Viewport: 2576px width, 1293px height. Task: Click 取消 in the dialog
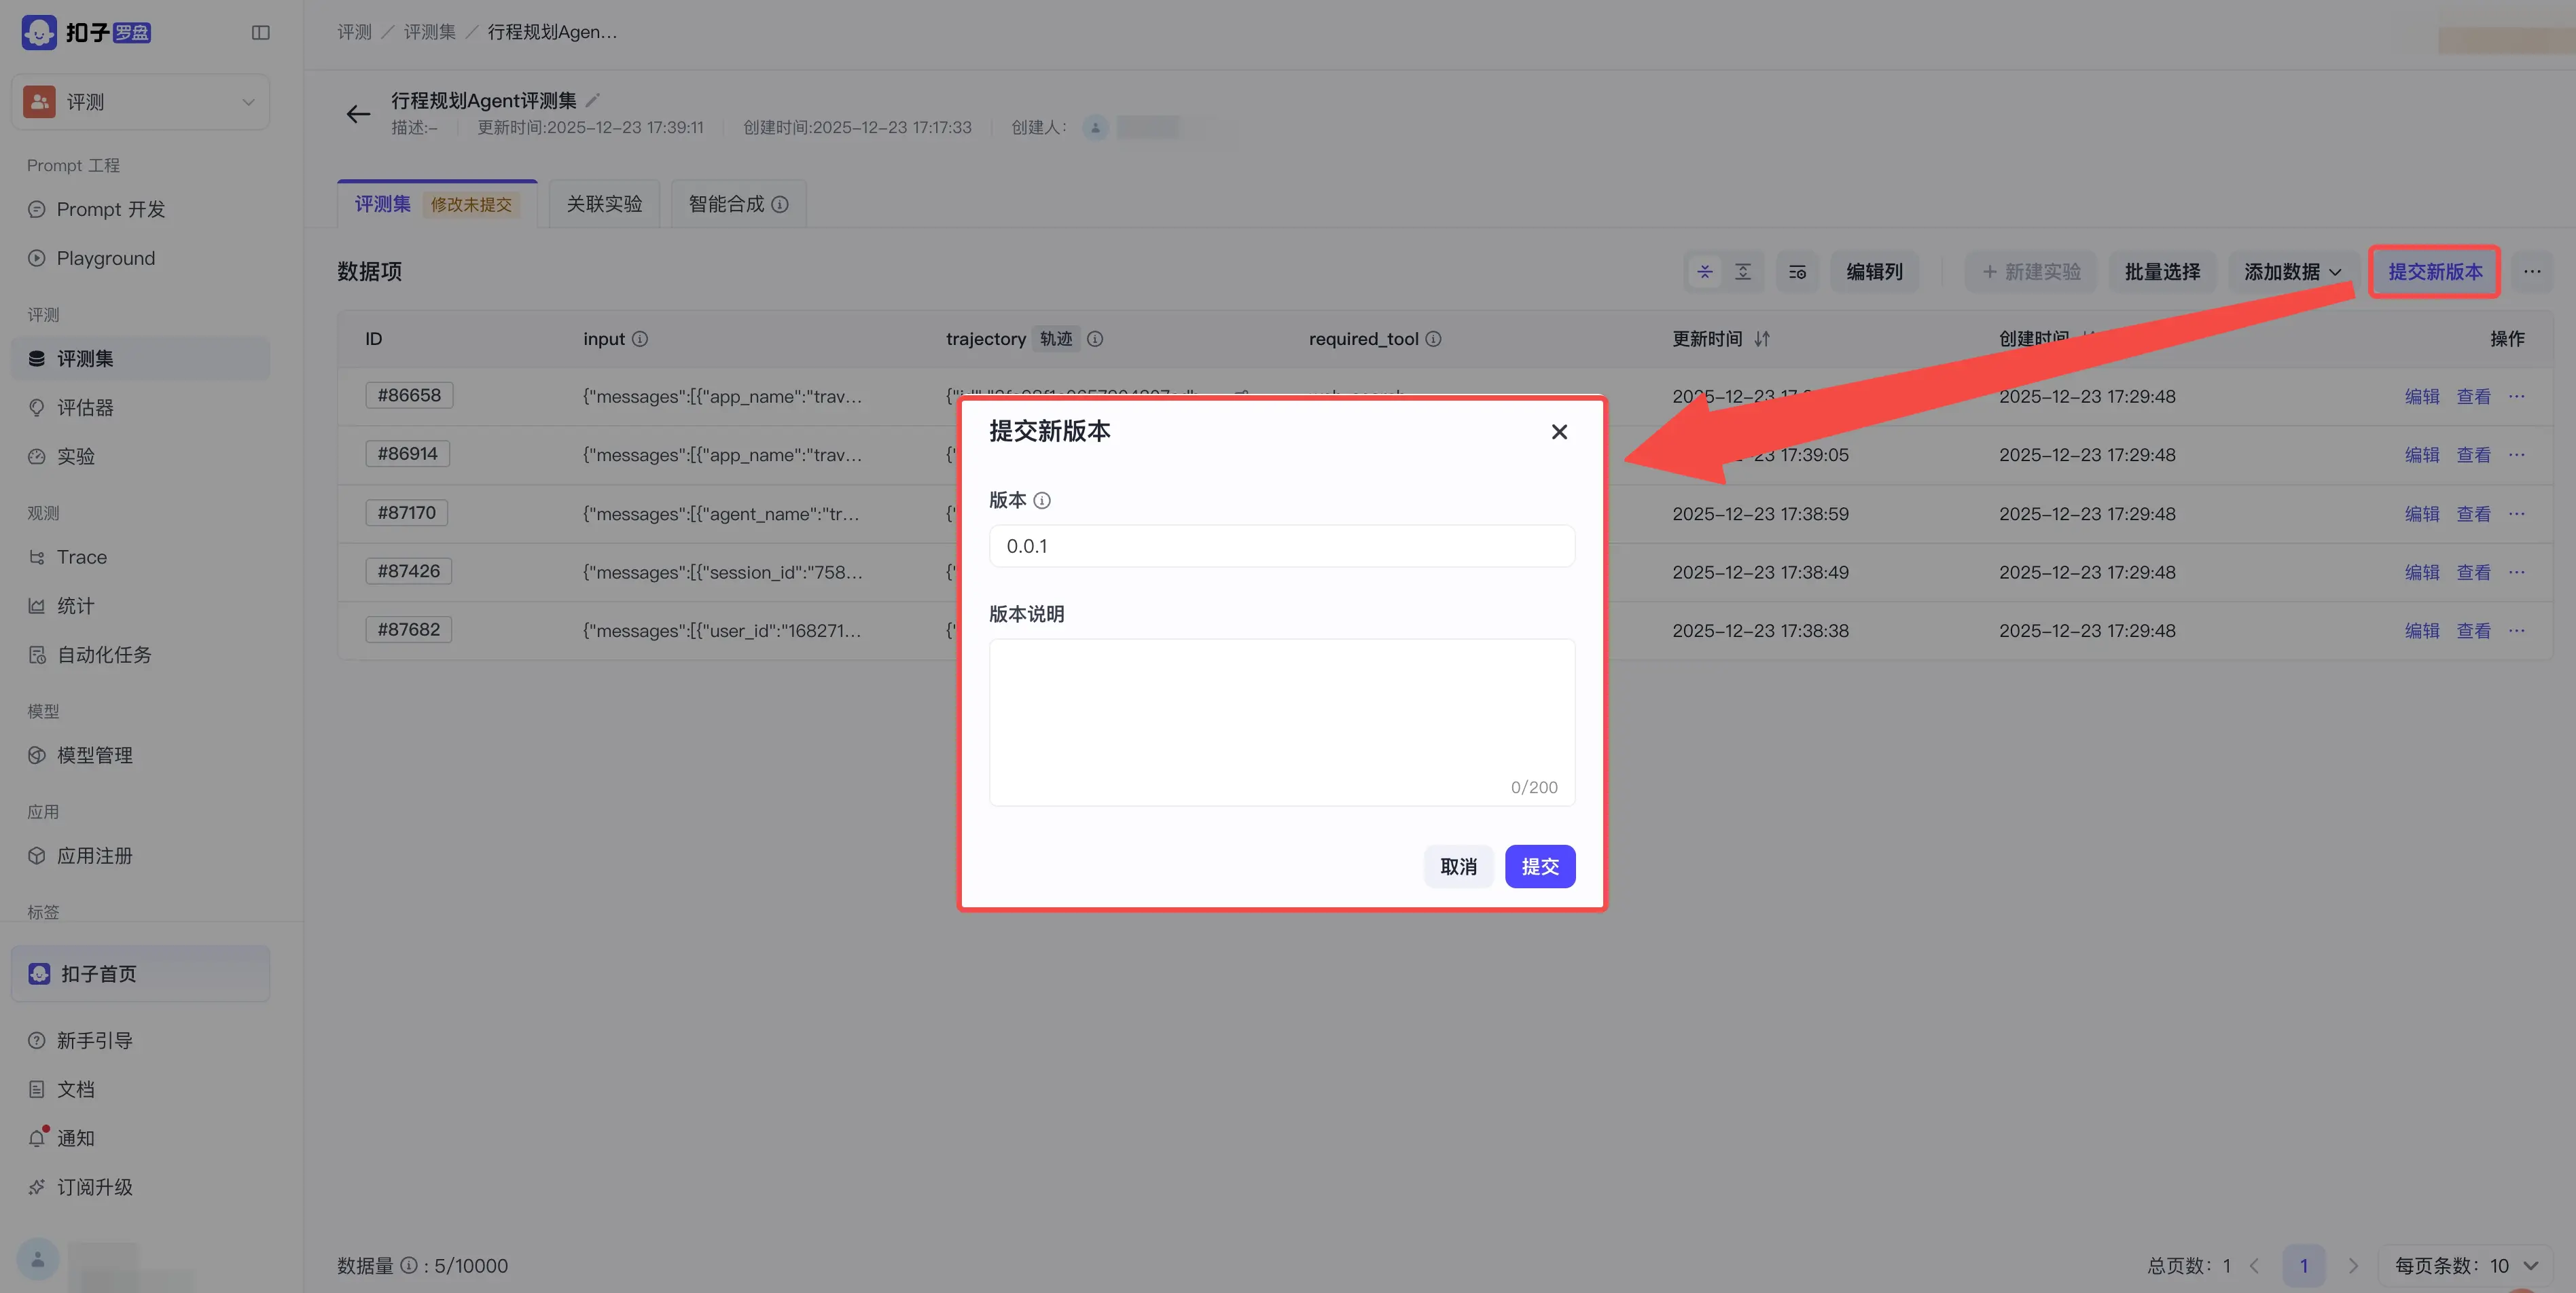(x=1458, y=866)
